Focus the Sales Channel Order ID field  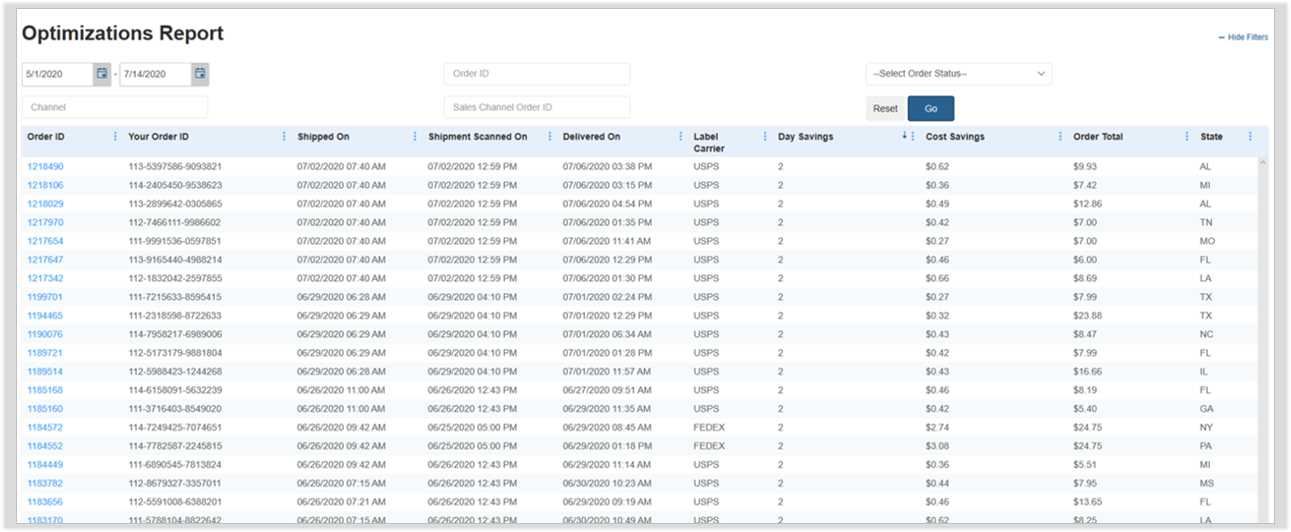(x=537, y=107)
